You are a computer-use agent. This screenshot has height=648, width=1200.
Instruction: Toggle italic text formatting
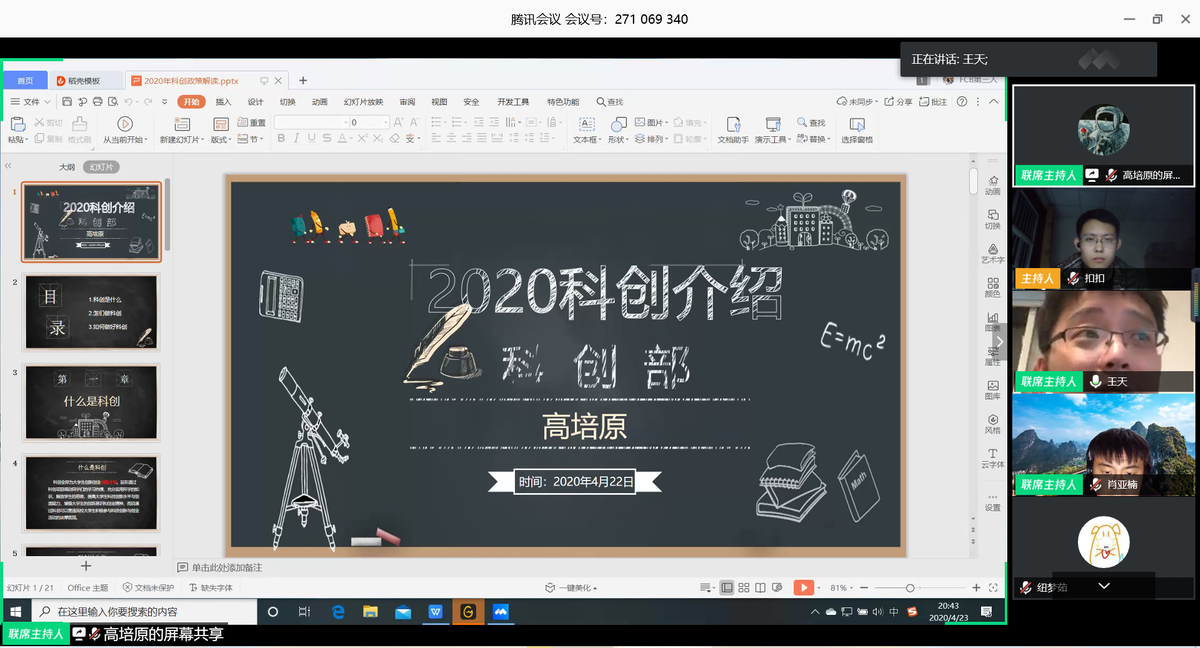pyautogui.click(x=297, y=139)
